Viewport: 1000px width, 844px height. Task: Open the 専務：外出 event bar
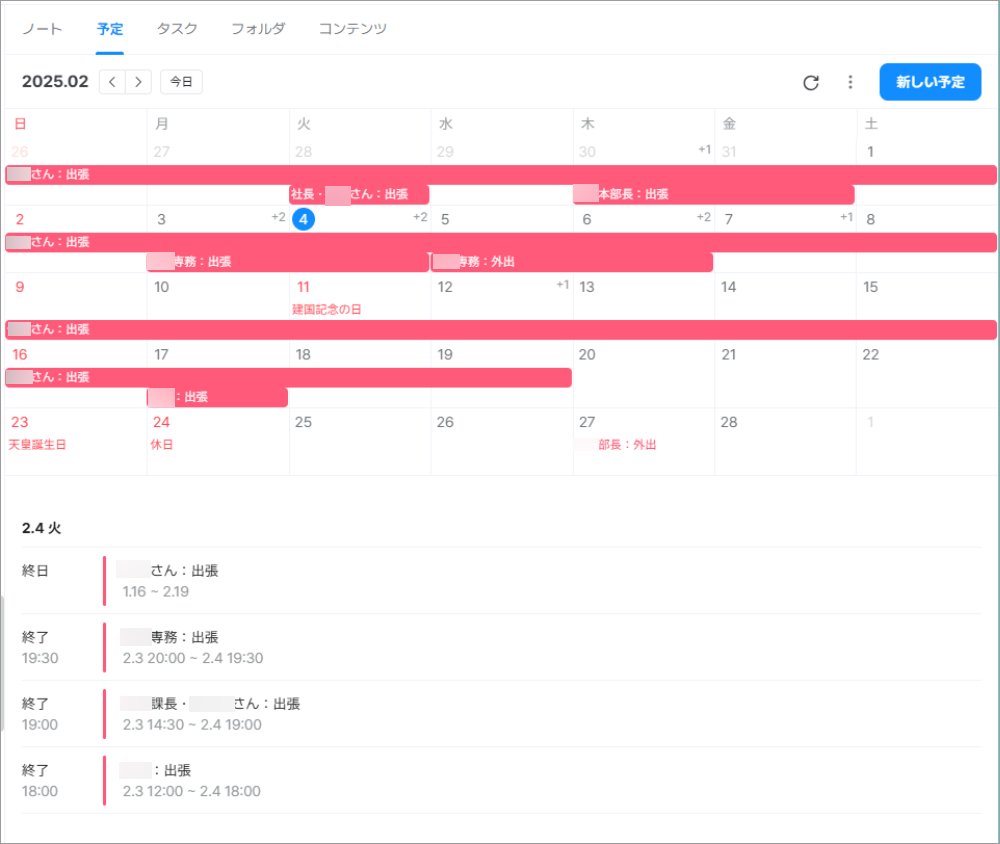572,262
